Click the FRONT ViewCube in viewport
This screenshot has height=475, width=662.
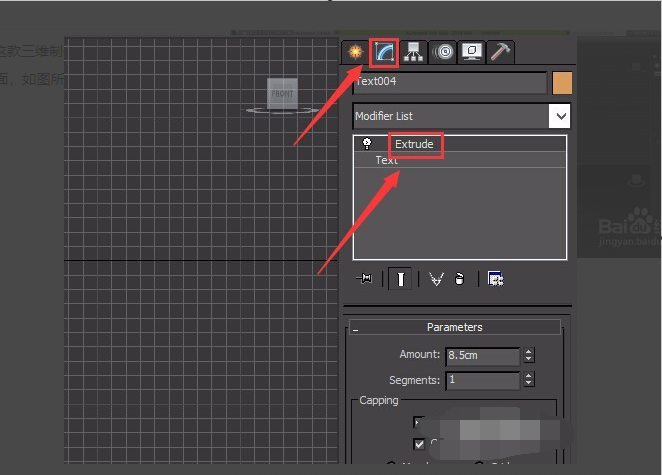click(282, 93)
